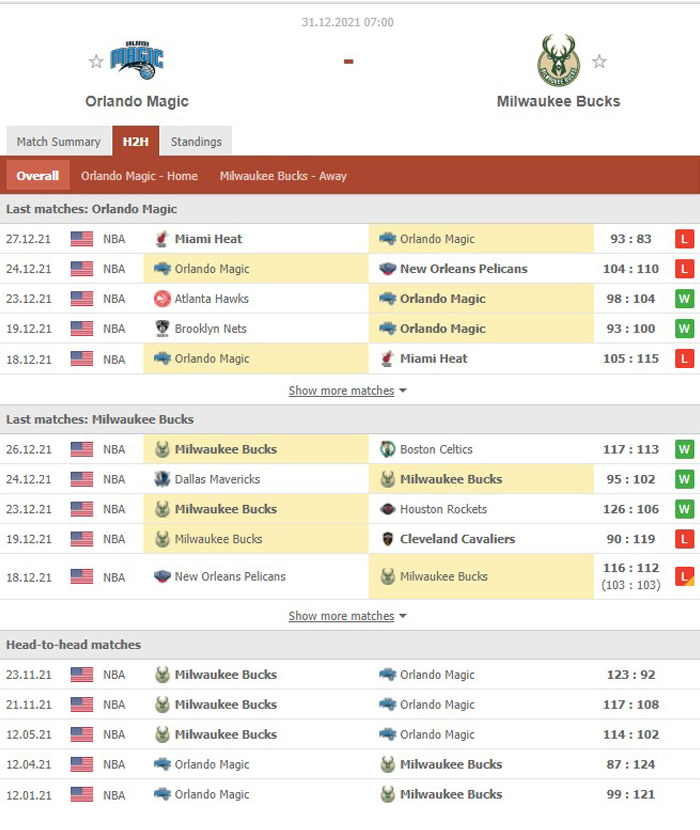
Task: Click the Miami Heat logo in the 27.12.21 row
Action: [162, 239]
